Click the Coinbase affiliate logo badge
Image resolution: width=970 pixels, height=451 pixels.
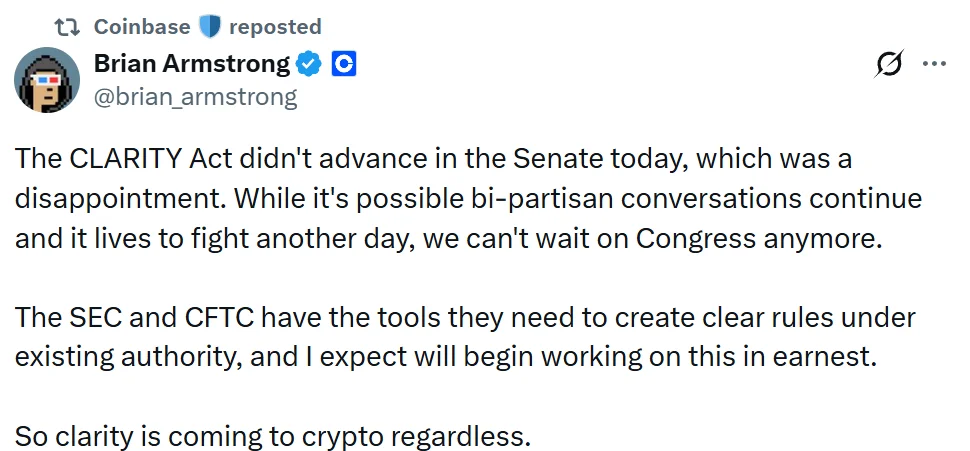[x=344, y=64]
